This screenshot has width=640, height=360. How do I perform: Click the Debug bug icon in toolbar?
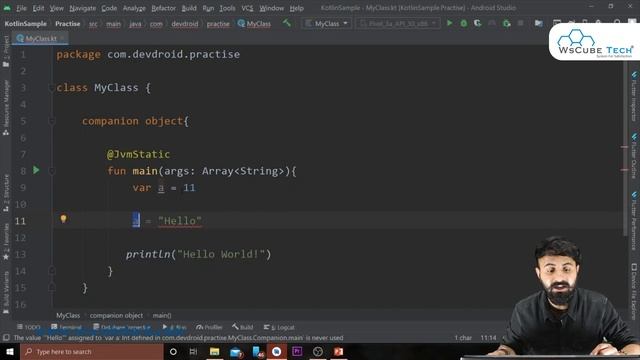coord(464,23)
